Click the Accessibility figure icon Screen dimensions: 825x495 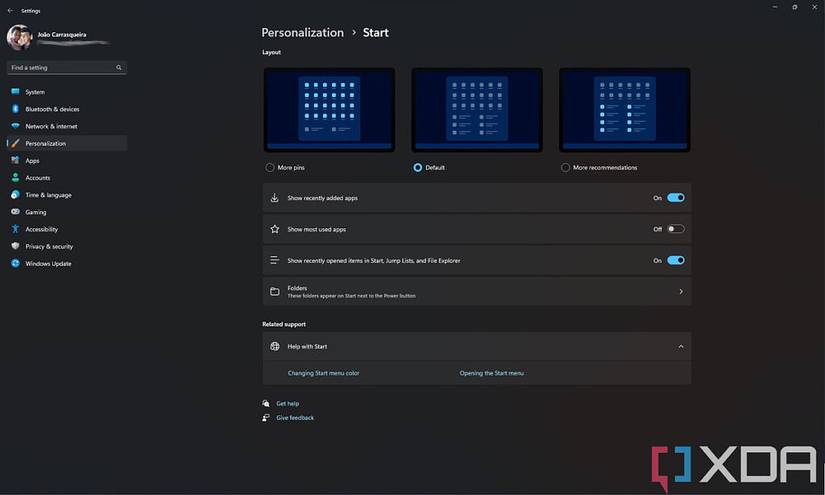tap(15, 229)
